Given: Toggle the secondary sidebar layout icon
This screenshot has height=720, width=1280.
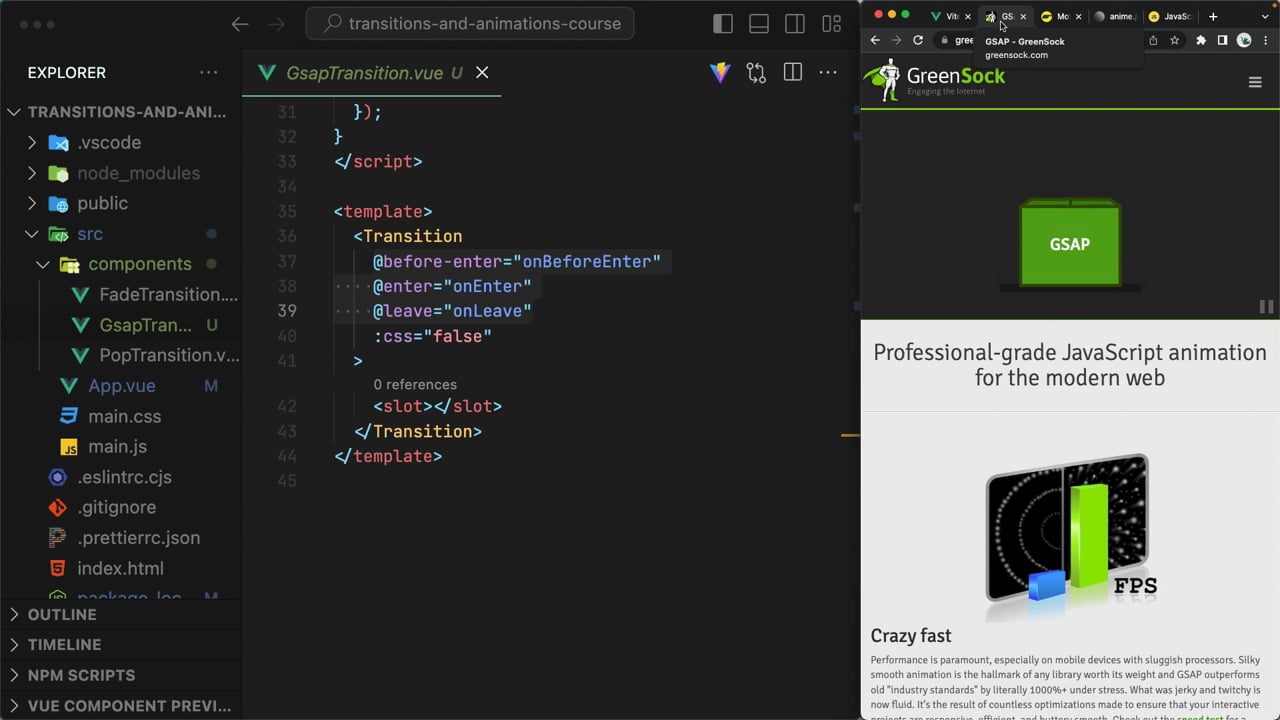Looking at the screenshot, I should (795, 24).
